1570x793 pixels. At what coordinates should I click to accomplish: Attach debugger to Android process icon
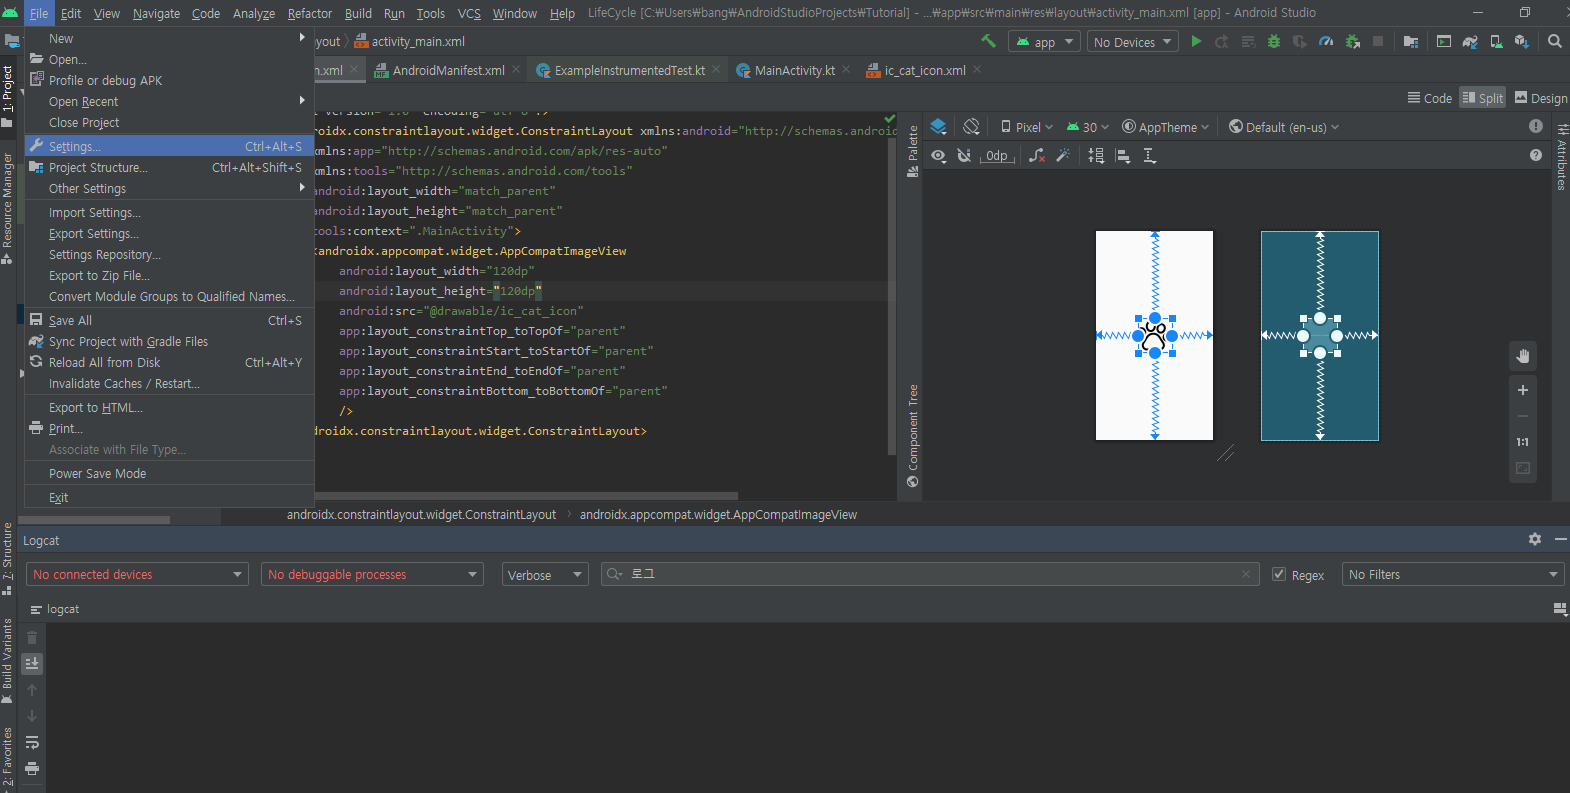pos(1352,41)
